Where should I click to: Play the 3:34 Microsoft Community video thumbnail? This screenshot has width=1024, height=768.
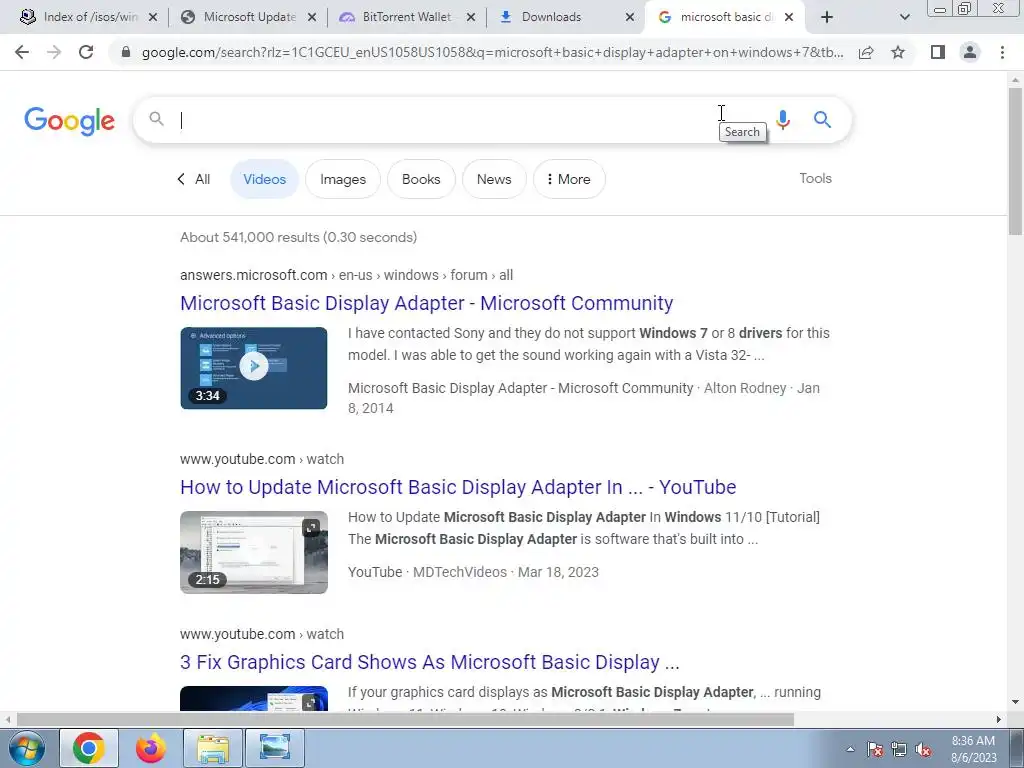[253, 368]
